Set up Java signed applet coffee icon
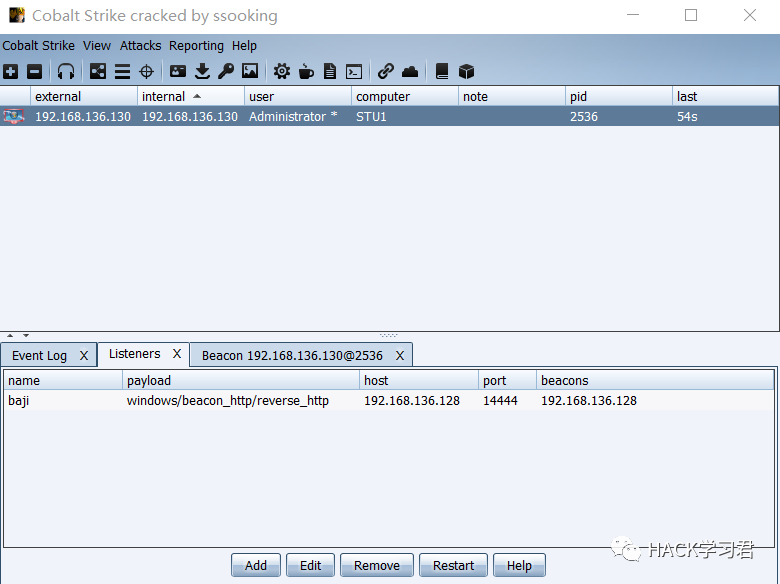Viewport: 780px width, 584px height. click(x=306, y=72)
